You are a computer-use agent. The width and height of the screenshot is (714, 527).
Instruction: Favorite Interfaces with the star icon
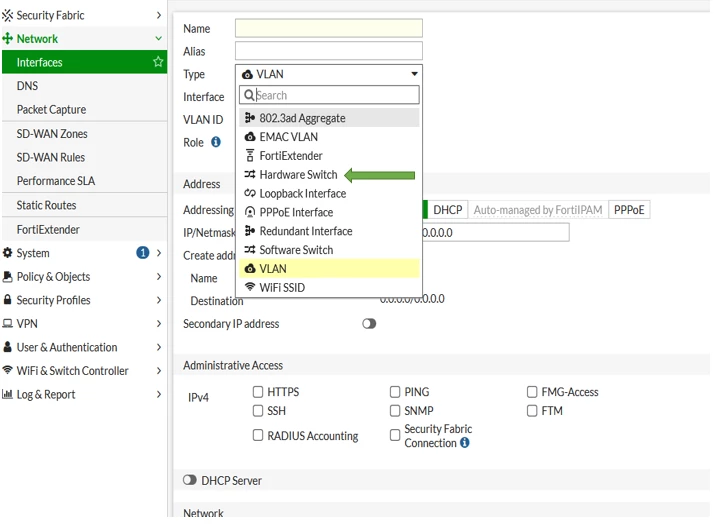(x=158, y=61)
